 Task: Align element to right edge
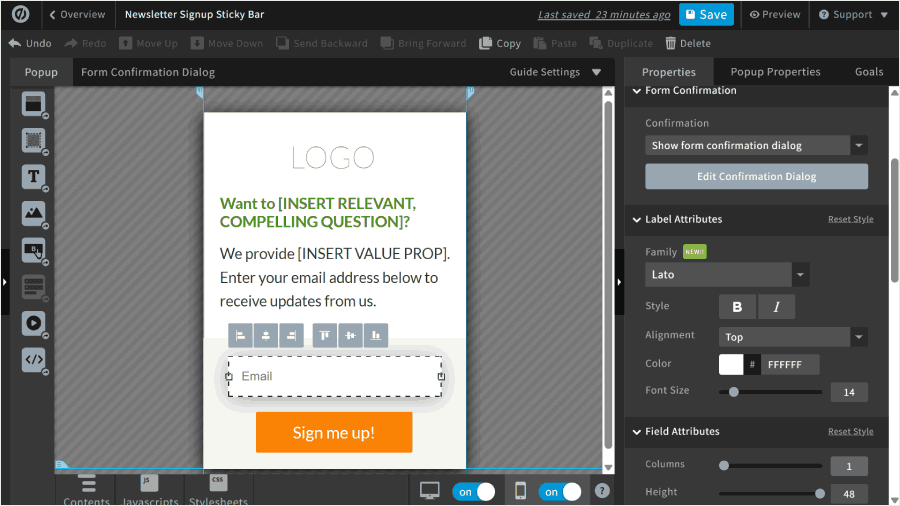click(x=291, y=336)
